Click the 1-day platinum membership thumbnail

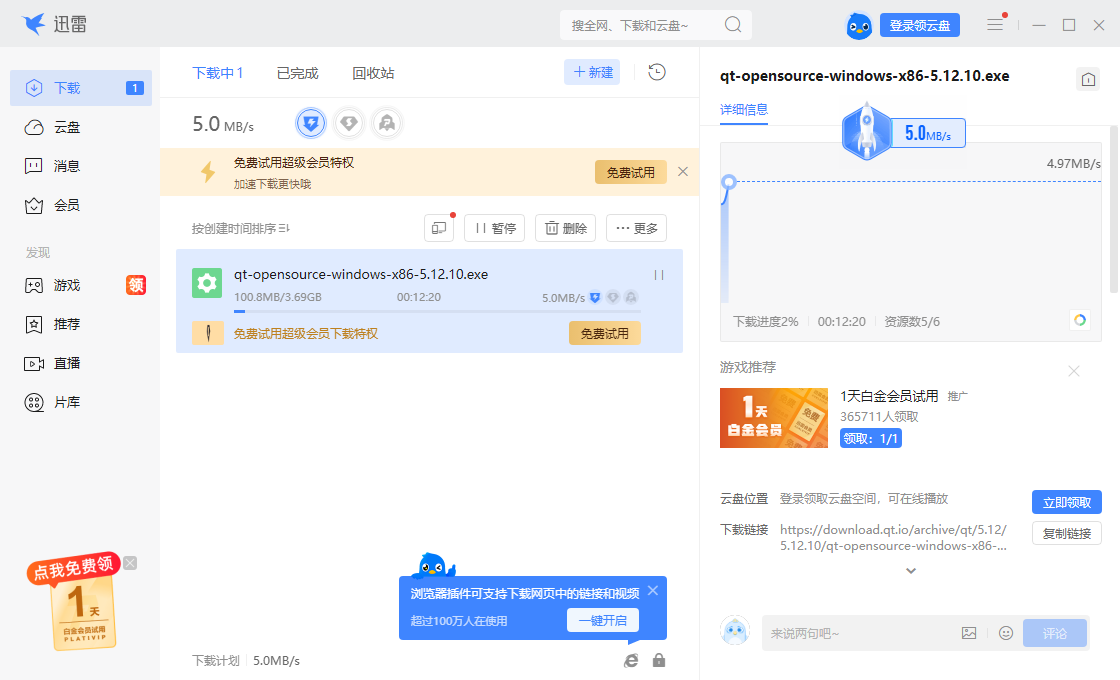coord(774,418)
